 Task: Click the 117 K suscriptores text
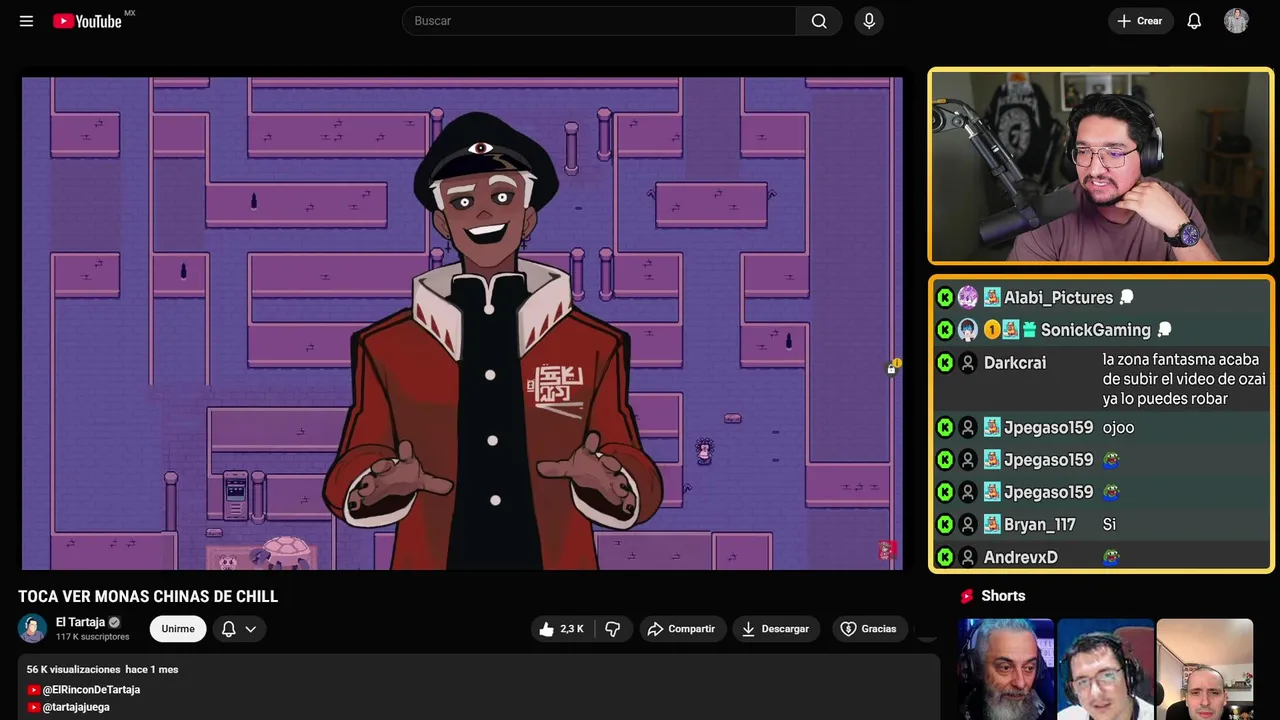coord(93,637)
